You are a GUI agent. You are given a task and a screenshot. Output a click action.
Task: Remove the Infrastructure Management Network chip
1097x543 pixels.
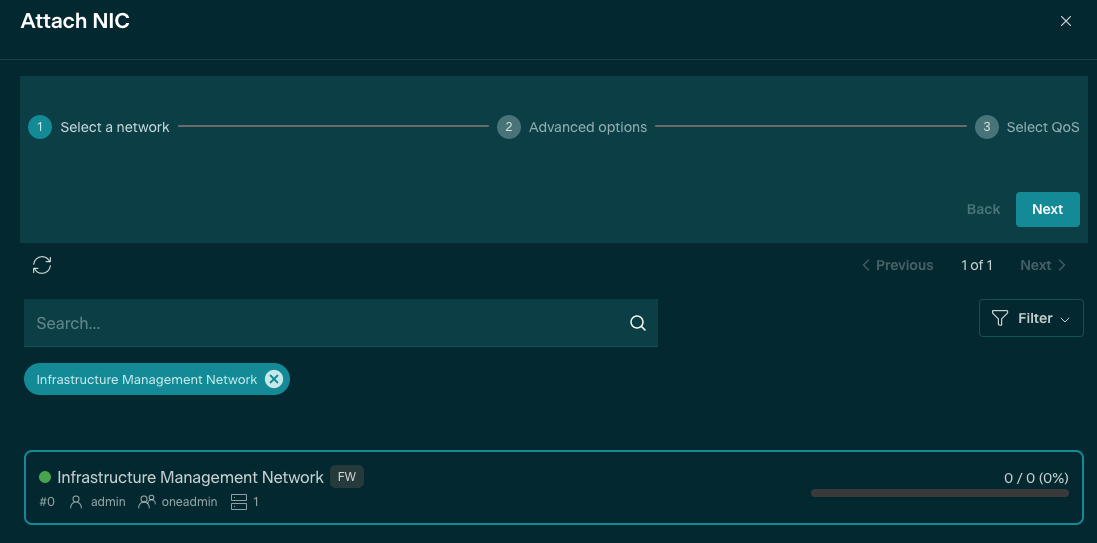[274, 379]
